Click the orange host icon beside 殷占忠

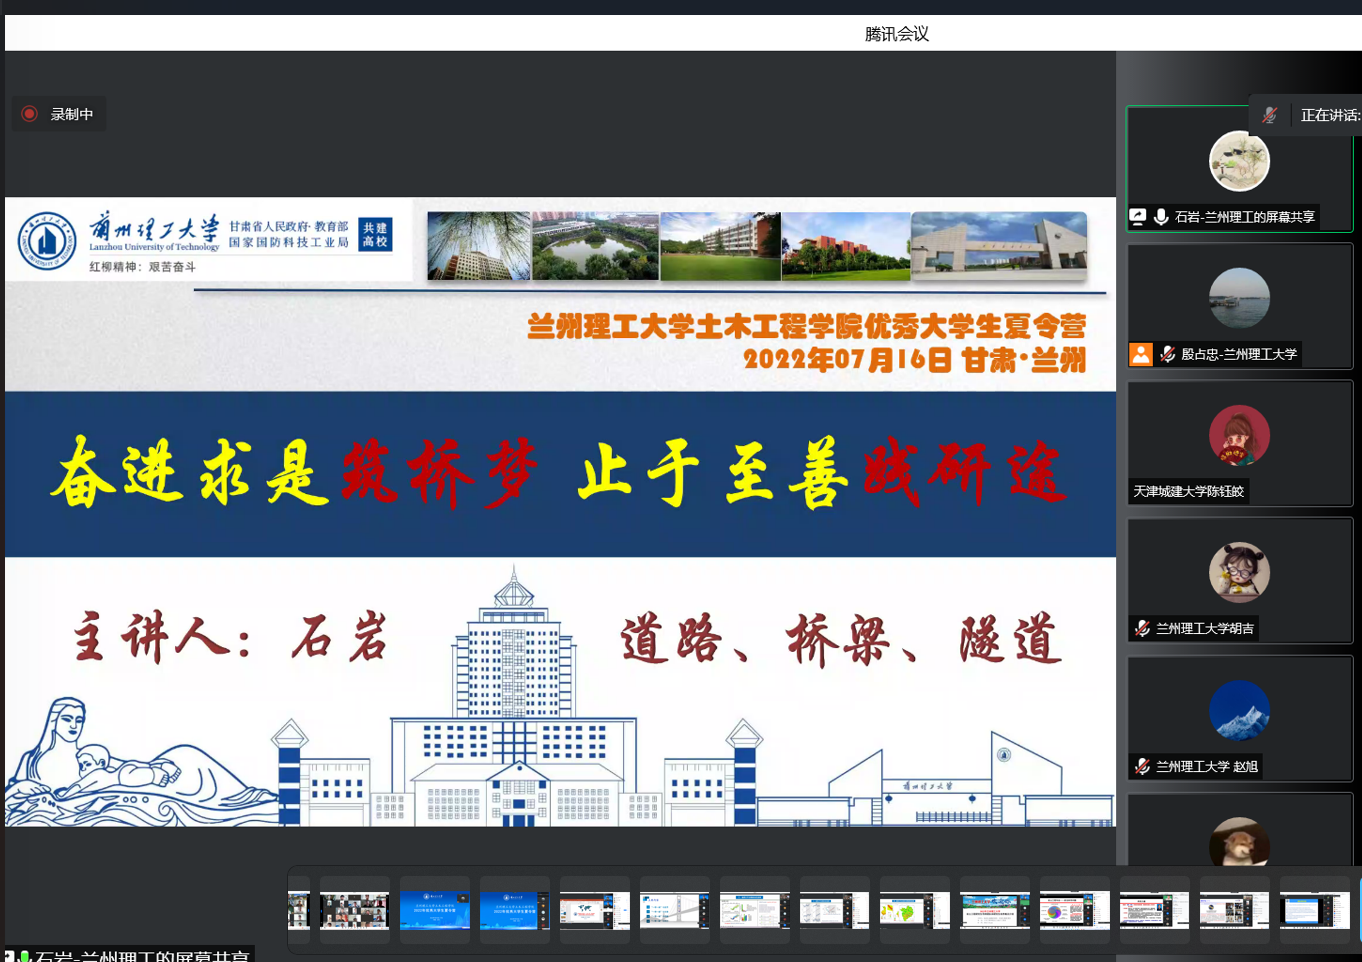(x=1140, y=354)
